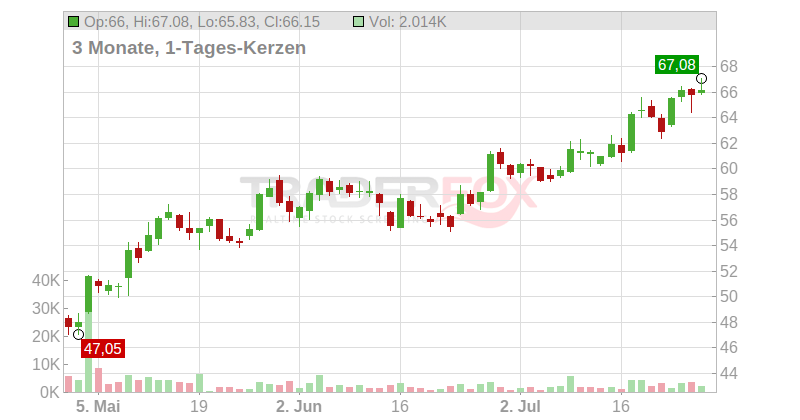Screen dimensions: 800x420
Task: Click the '2. Jul' date axis label
Action: (x=520, y=407)
